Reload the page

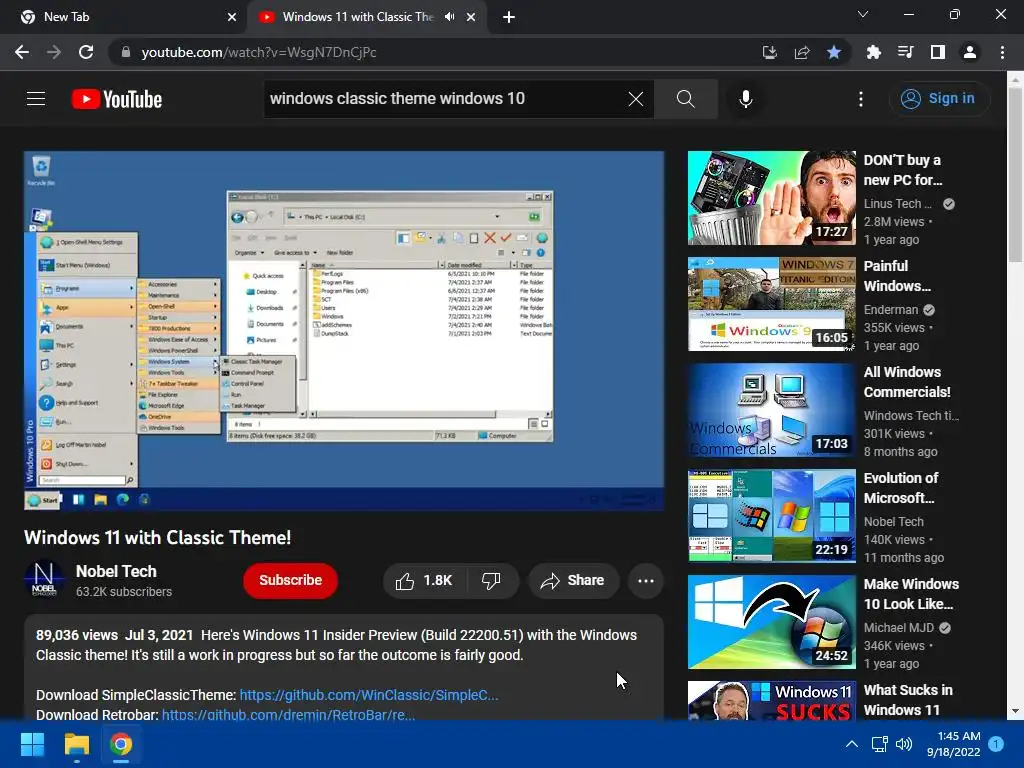tap(86, 52)
